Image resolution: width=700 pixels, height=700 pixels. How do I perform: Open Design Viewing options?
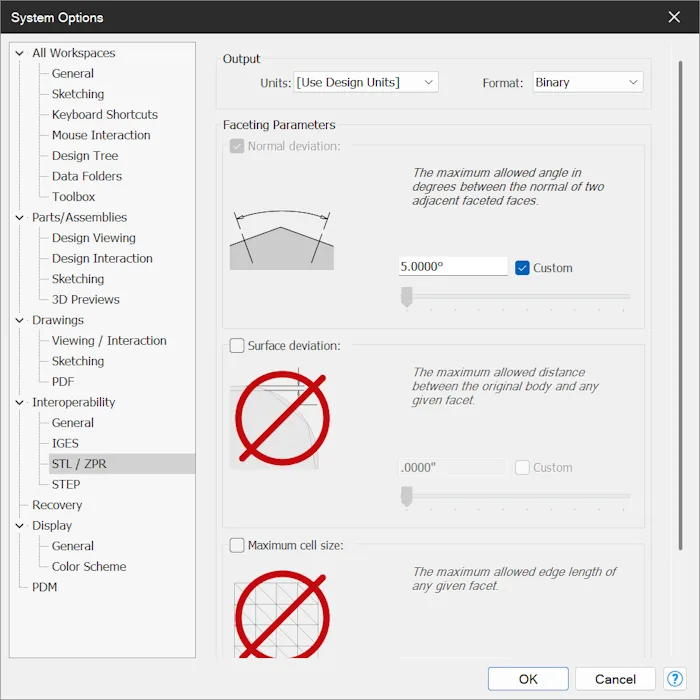click(x=93, y=238)
